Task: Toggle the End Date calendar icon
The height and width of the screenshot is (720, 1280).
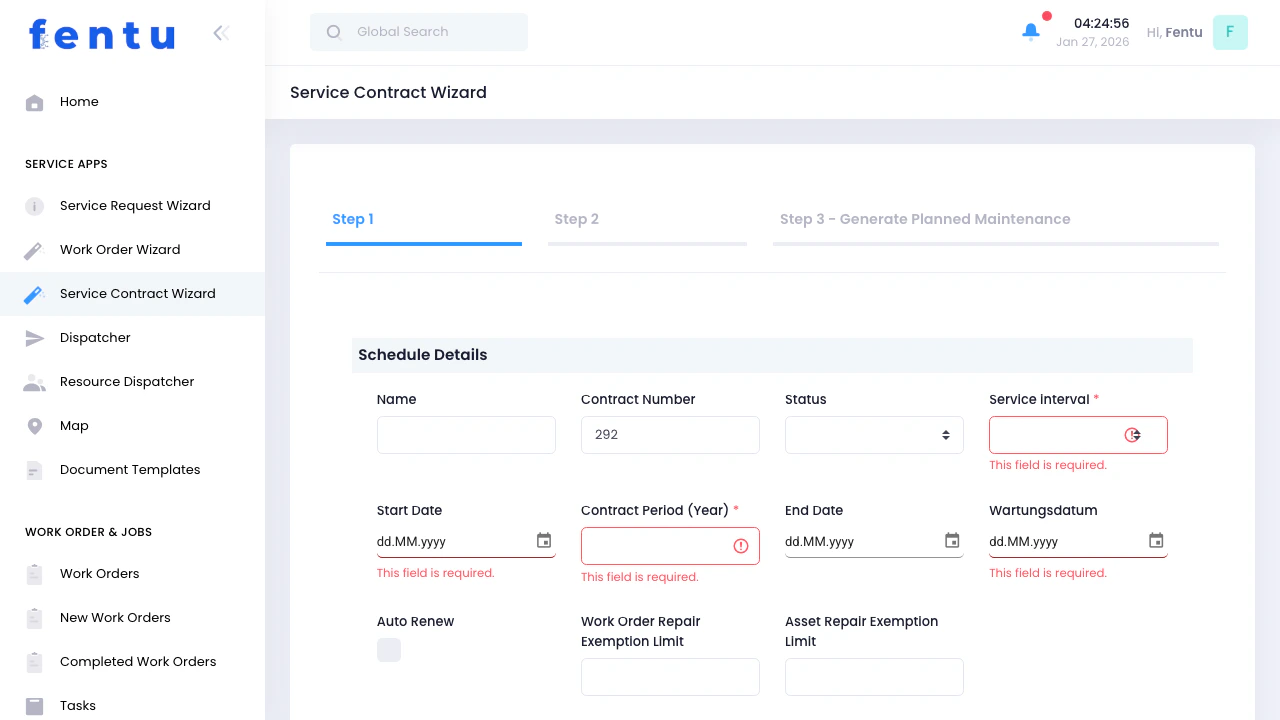Action: click(x=951, y=540)
